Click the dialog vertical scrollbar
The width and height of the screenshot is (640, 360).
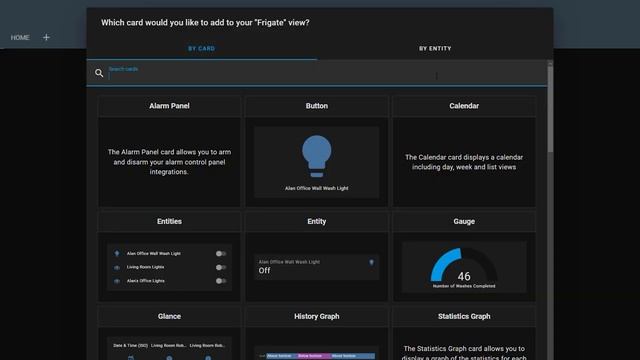coord(550,108)
